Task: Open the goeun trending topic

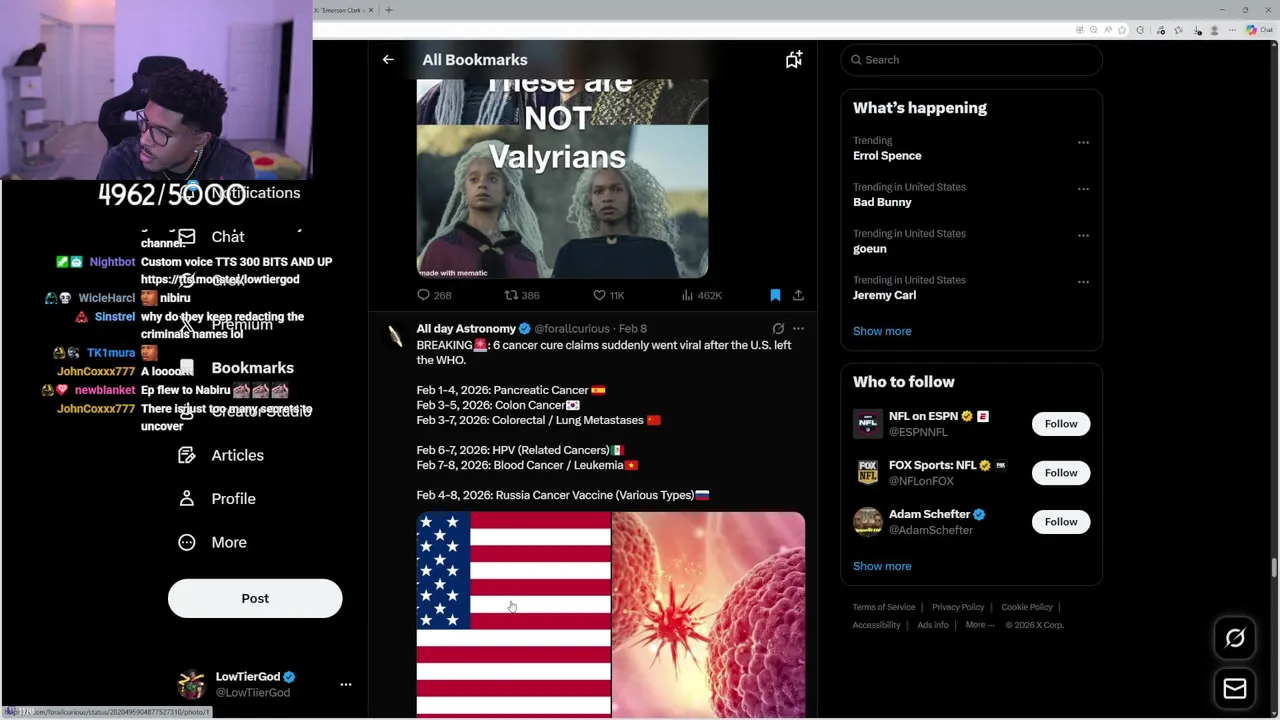Action: [870, 249]
